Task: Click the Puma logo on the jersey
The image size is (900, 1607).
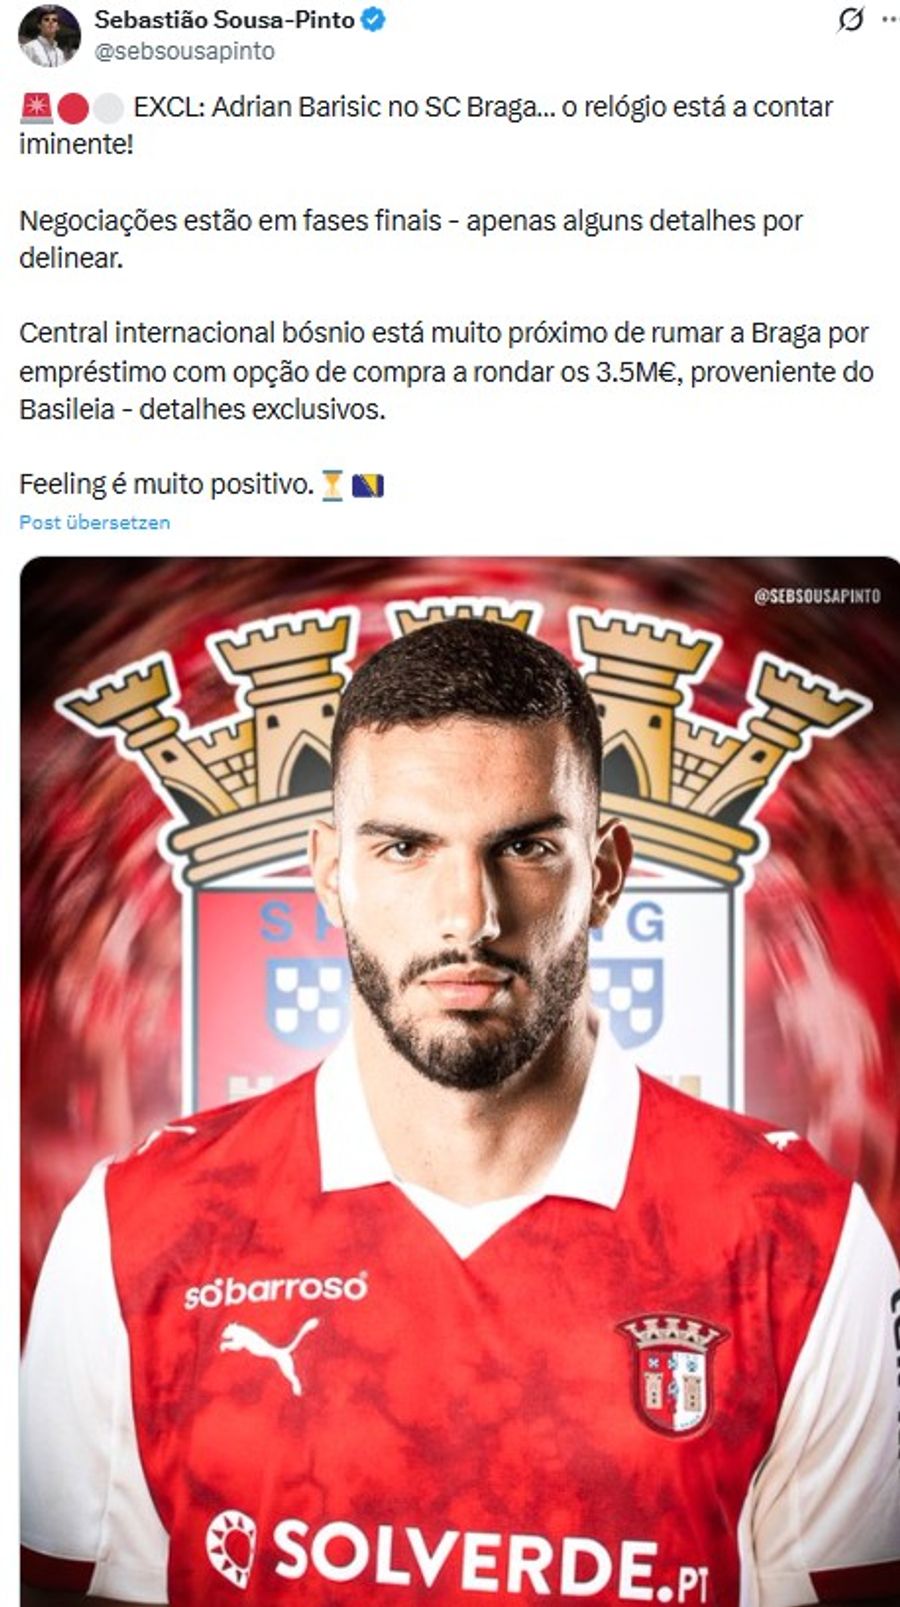Action: pos(269,1351)
